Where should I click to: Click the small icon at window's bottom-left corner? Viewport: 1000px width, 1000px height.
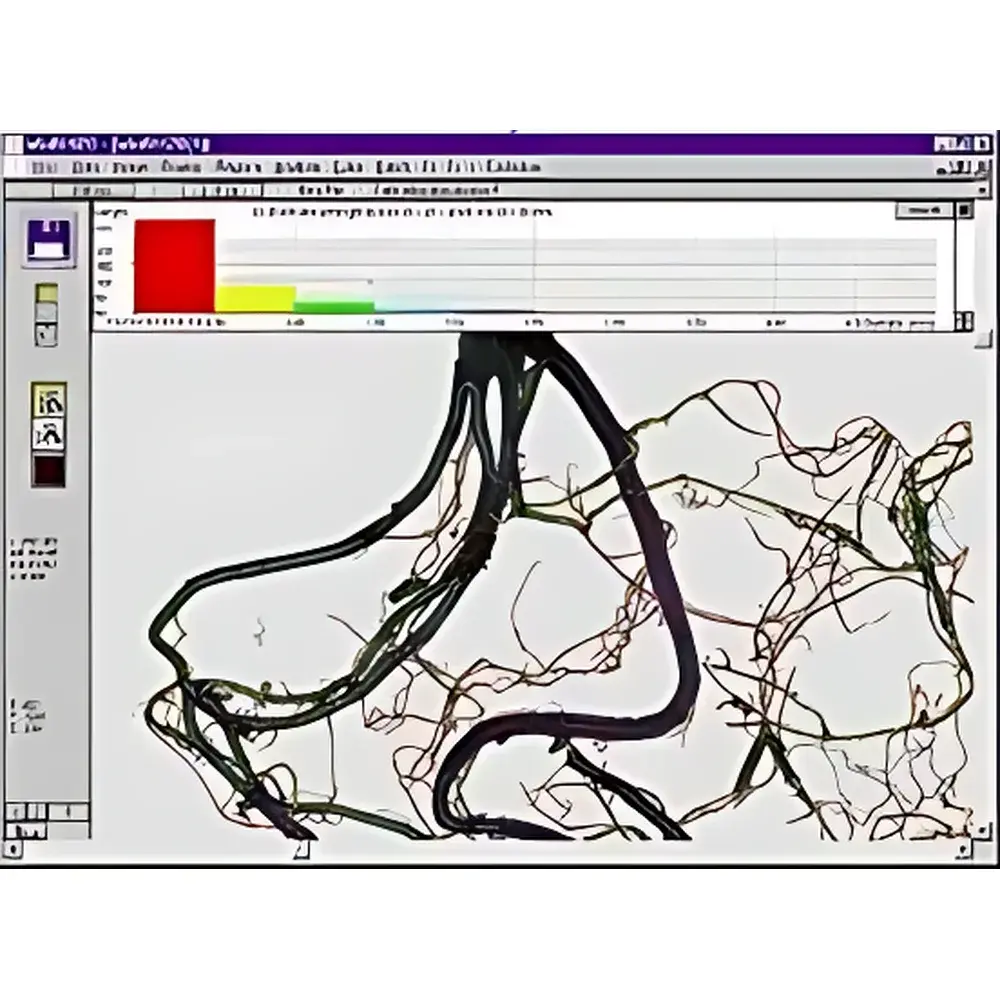(13, 849)
